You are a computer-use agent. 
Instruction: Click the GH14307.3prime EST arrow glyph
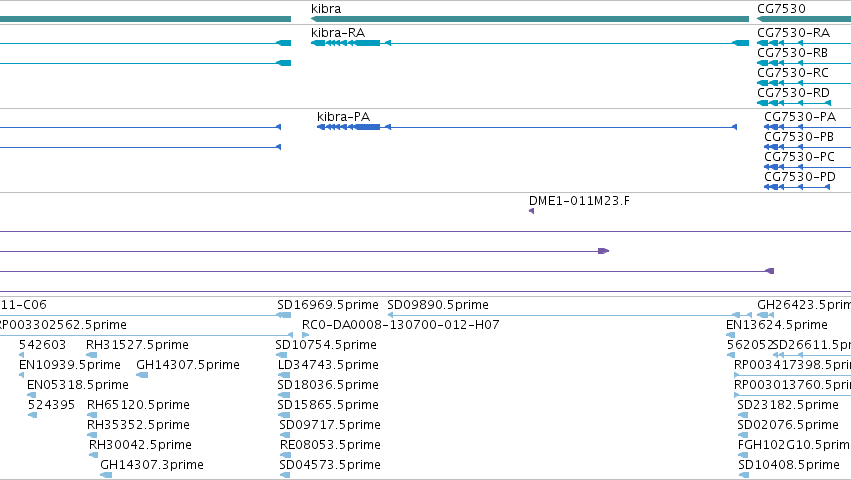106,475
